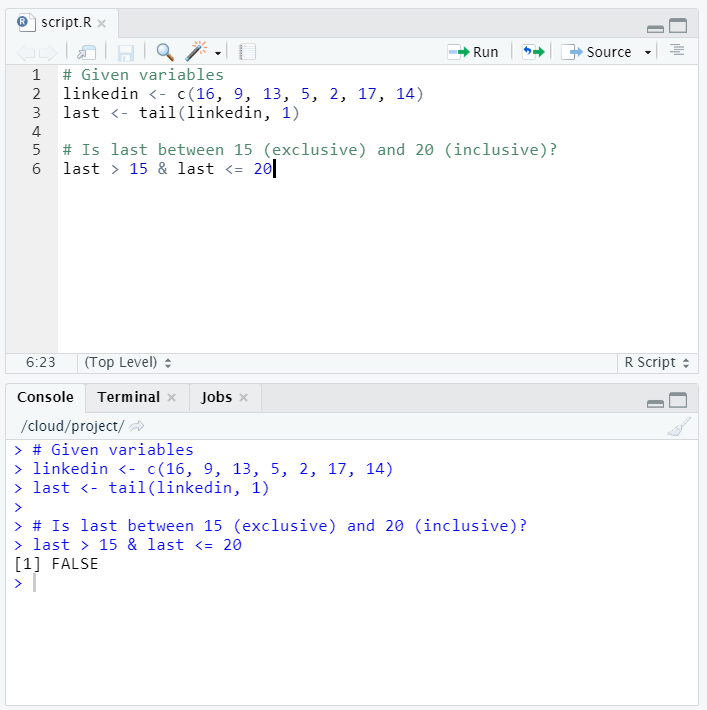Close the Terminal tab

pos(171,398)
